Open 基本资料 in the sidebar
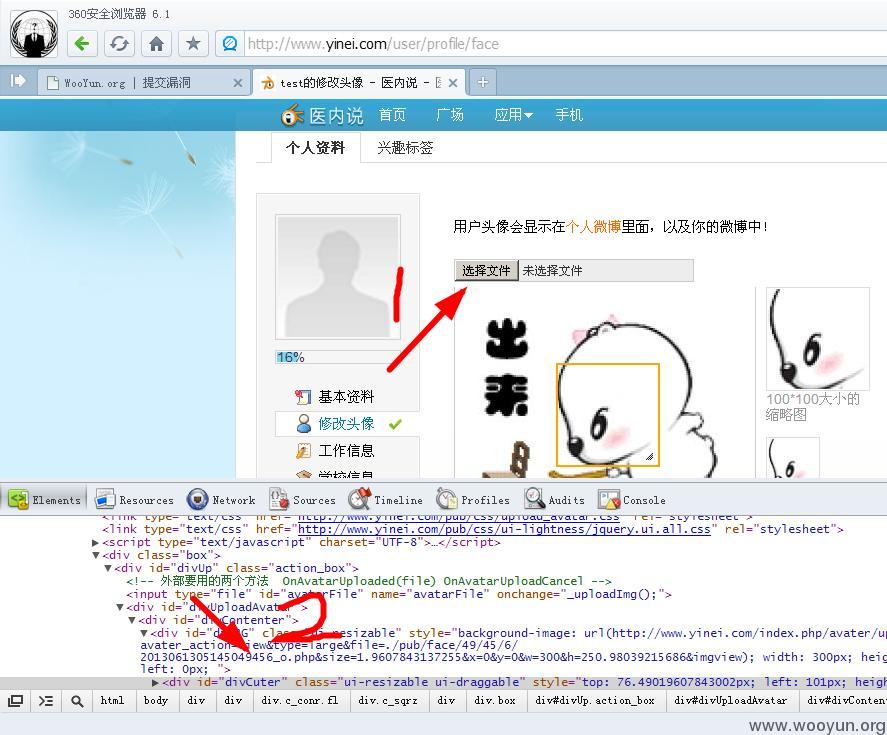 point(346,397)
